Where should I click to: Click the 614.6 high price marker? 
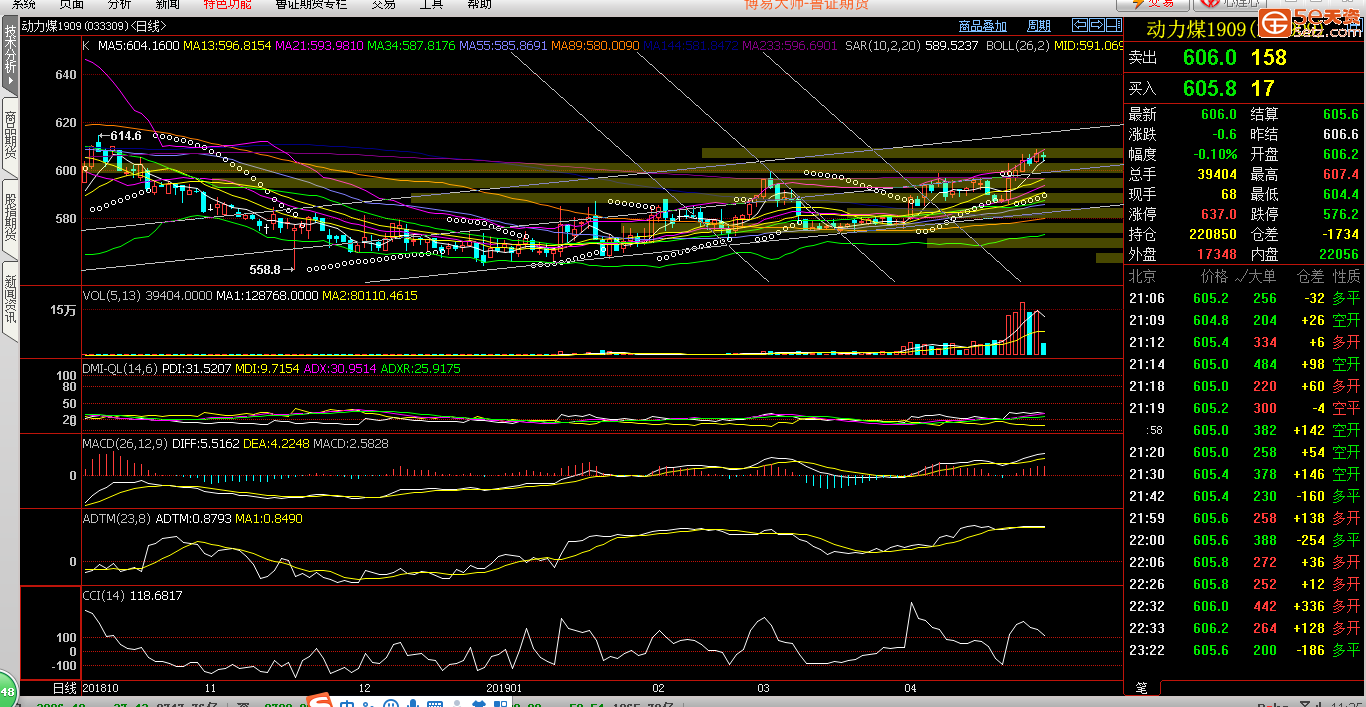[x=125, y=135]
